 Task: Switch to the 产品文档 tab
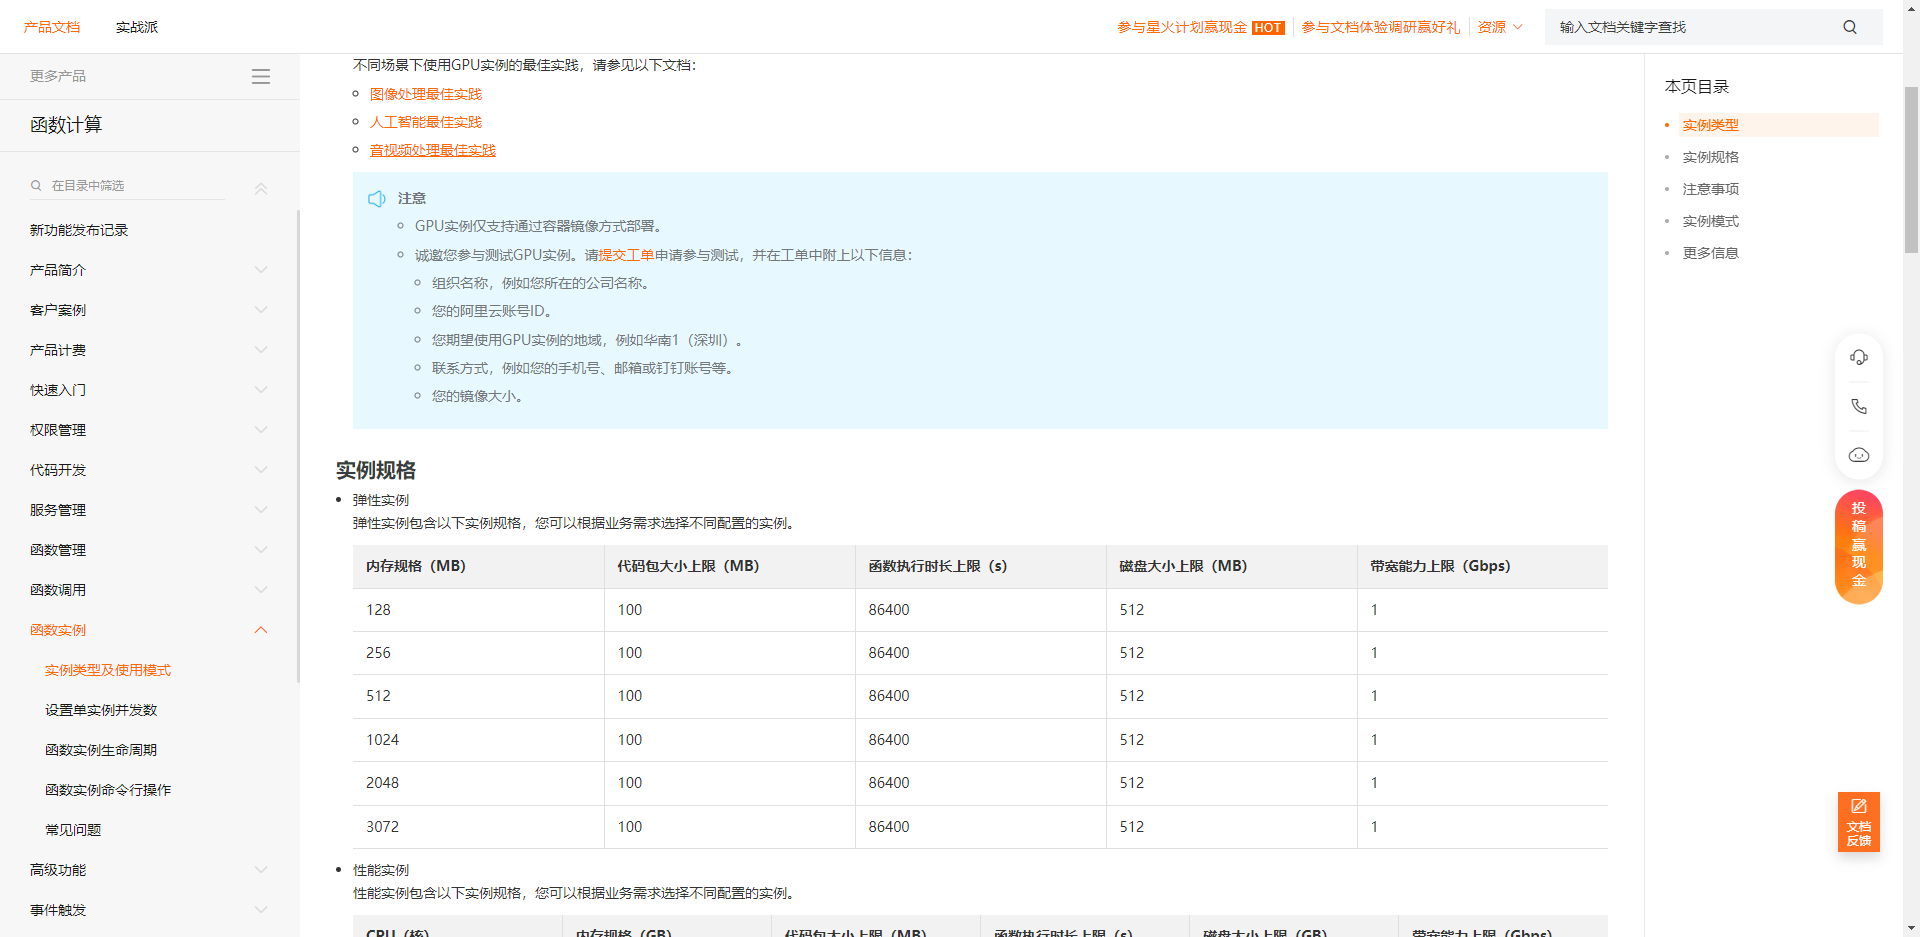(52, 27)
